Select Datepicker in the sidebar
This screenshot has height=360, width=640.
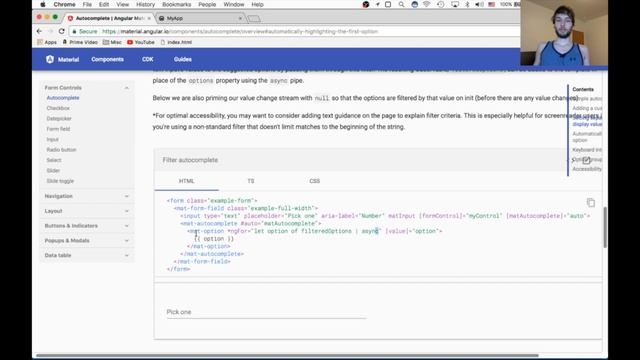point(59,118)
